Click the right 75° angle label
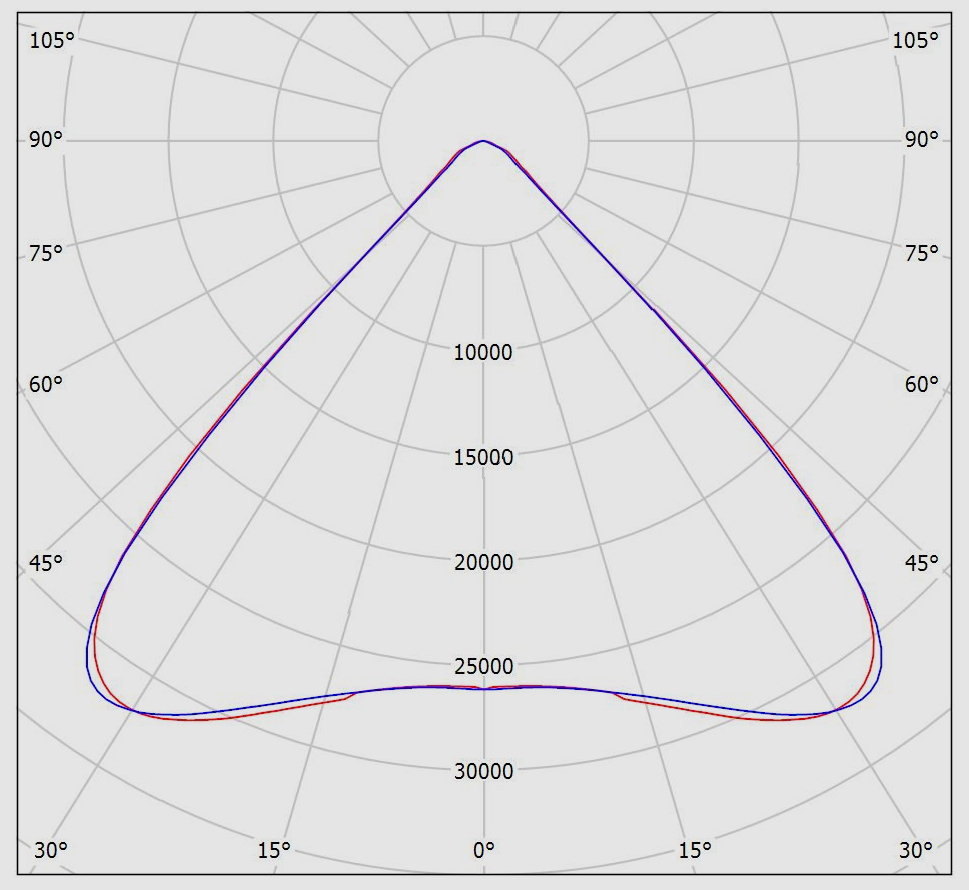969x890 pixels. click(x=921, y=253)
